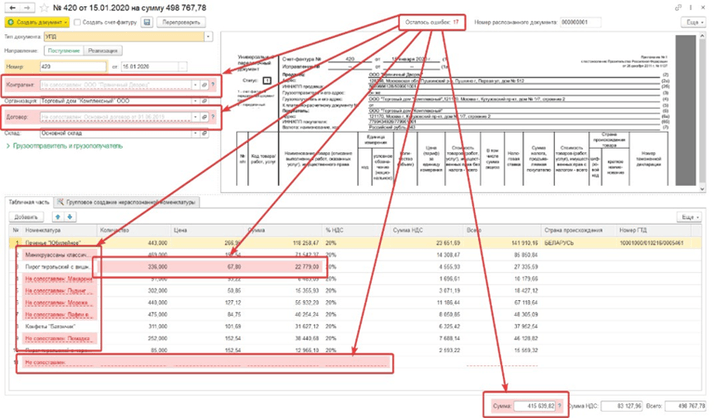Click the Добавить button
714x418 pixels.
[x=26, y=217]
